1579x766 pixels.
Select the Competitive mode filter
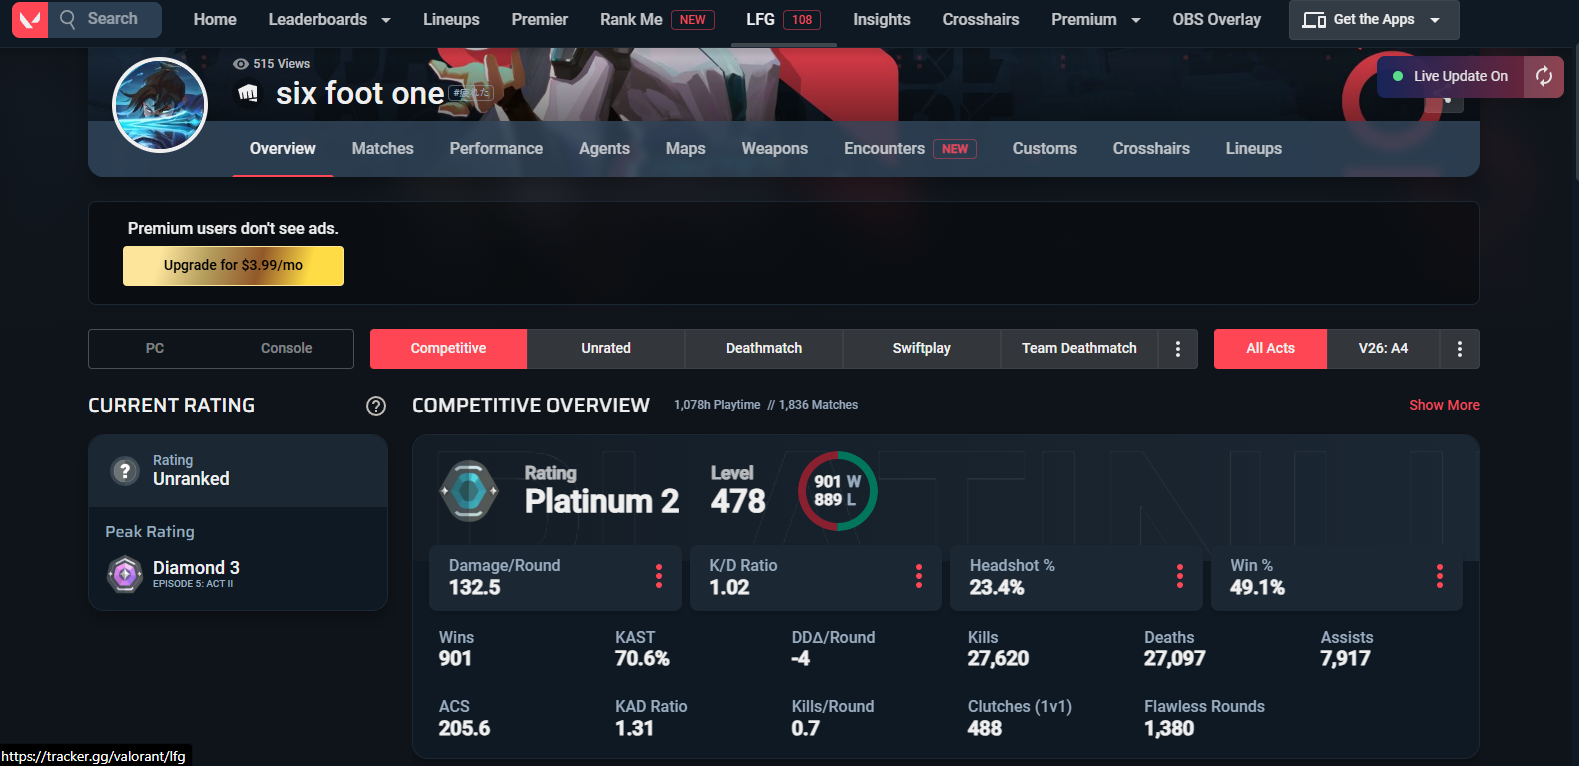pos(448,349)
